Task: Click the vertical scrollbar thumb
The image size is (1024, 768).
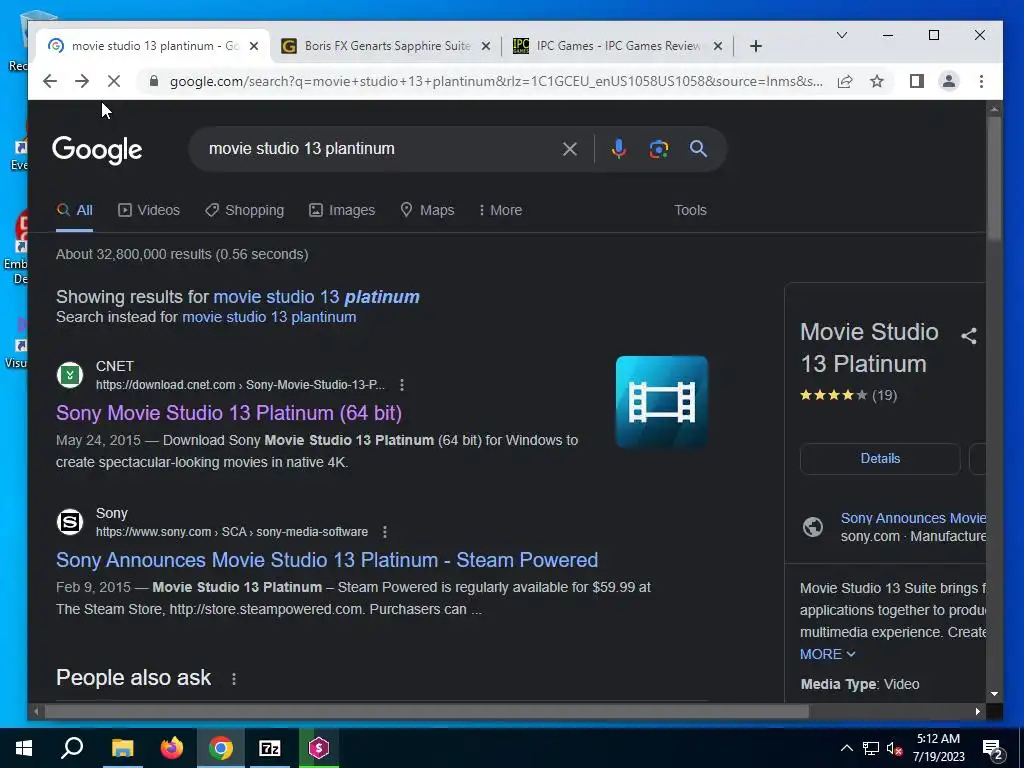Action: point(994,178)
